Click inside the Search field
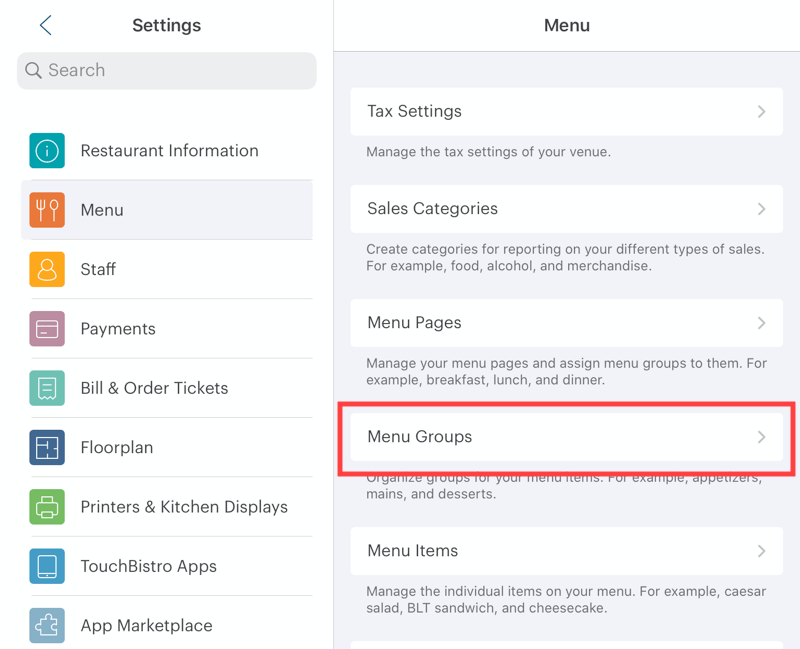The width and height of the screenshot is (800, 649). tap(166, 71)
